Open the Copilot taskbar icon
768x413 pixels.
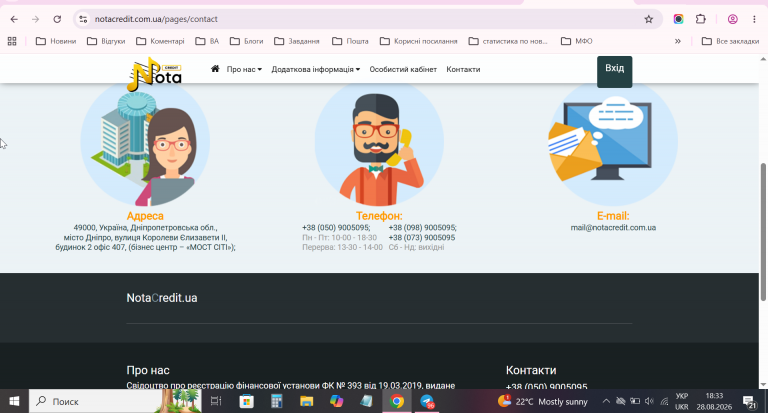[x=336, y=401]
